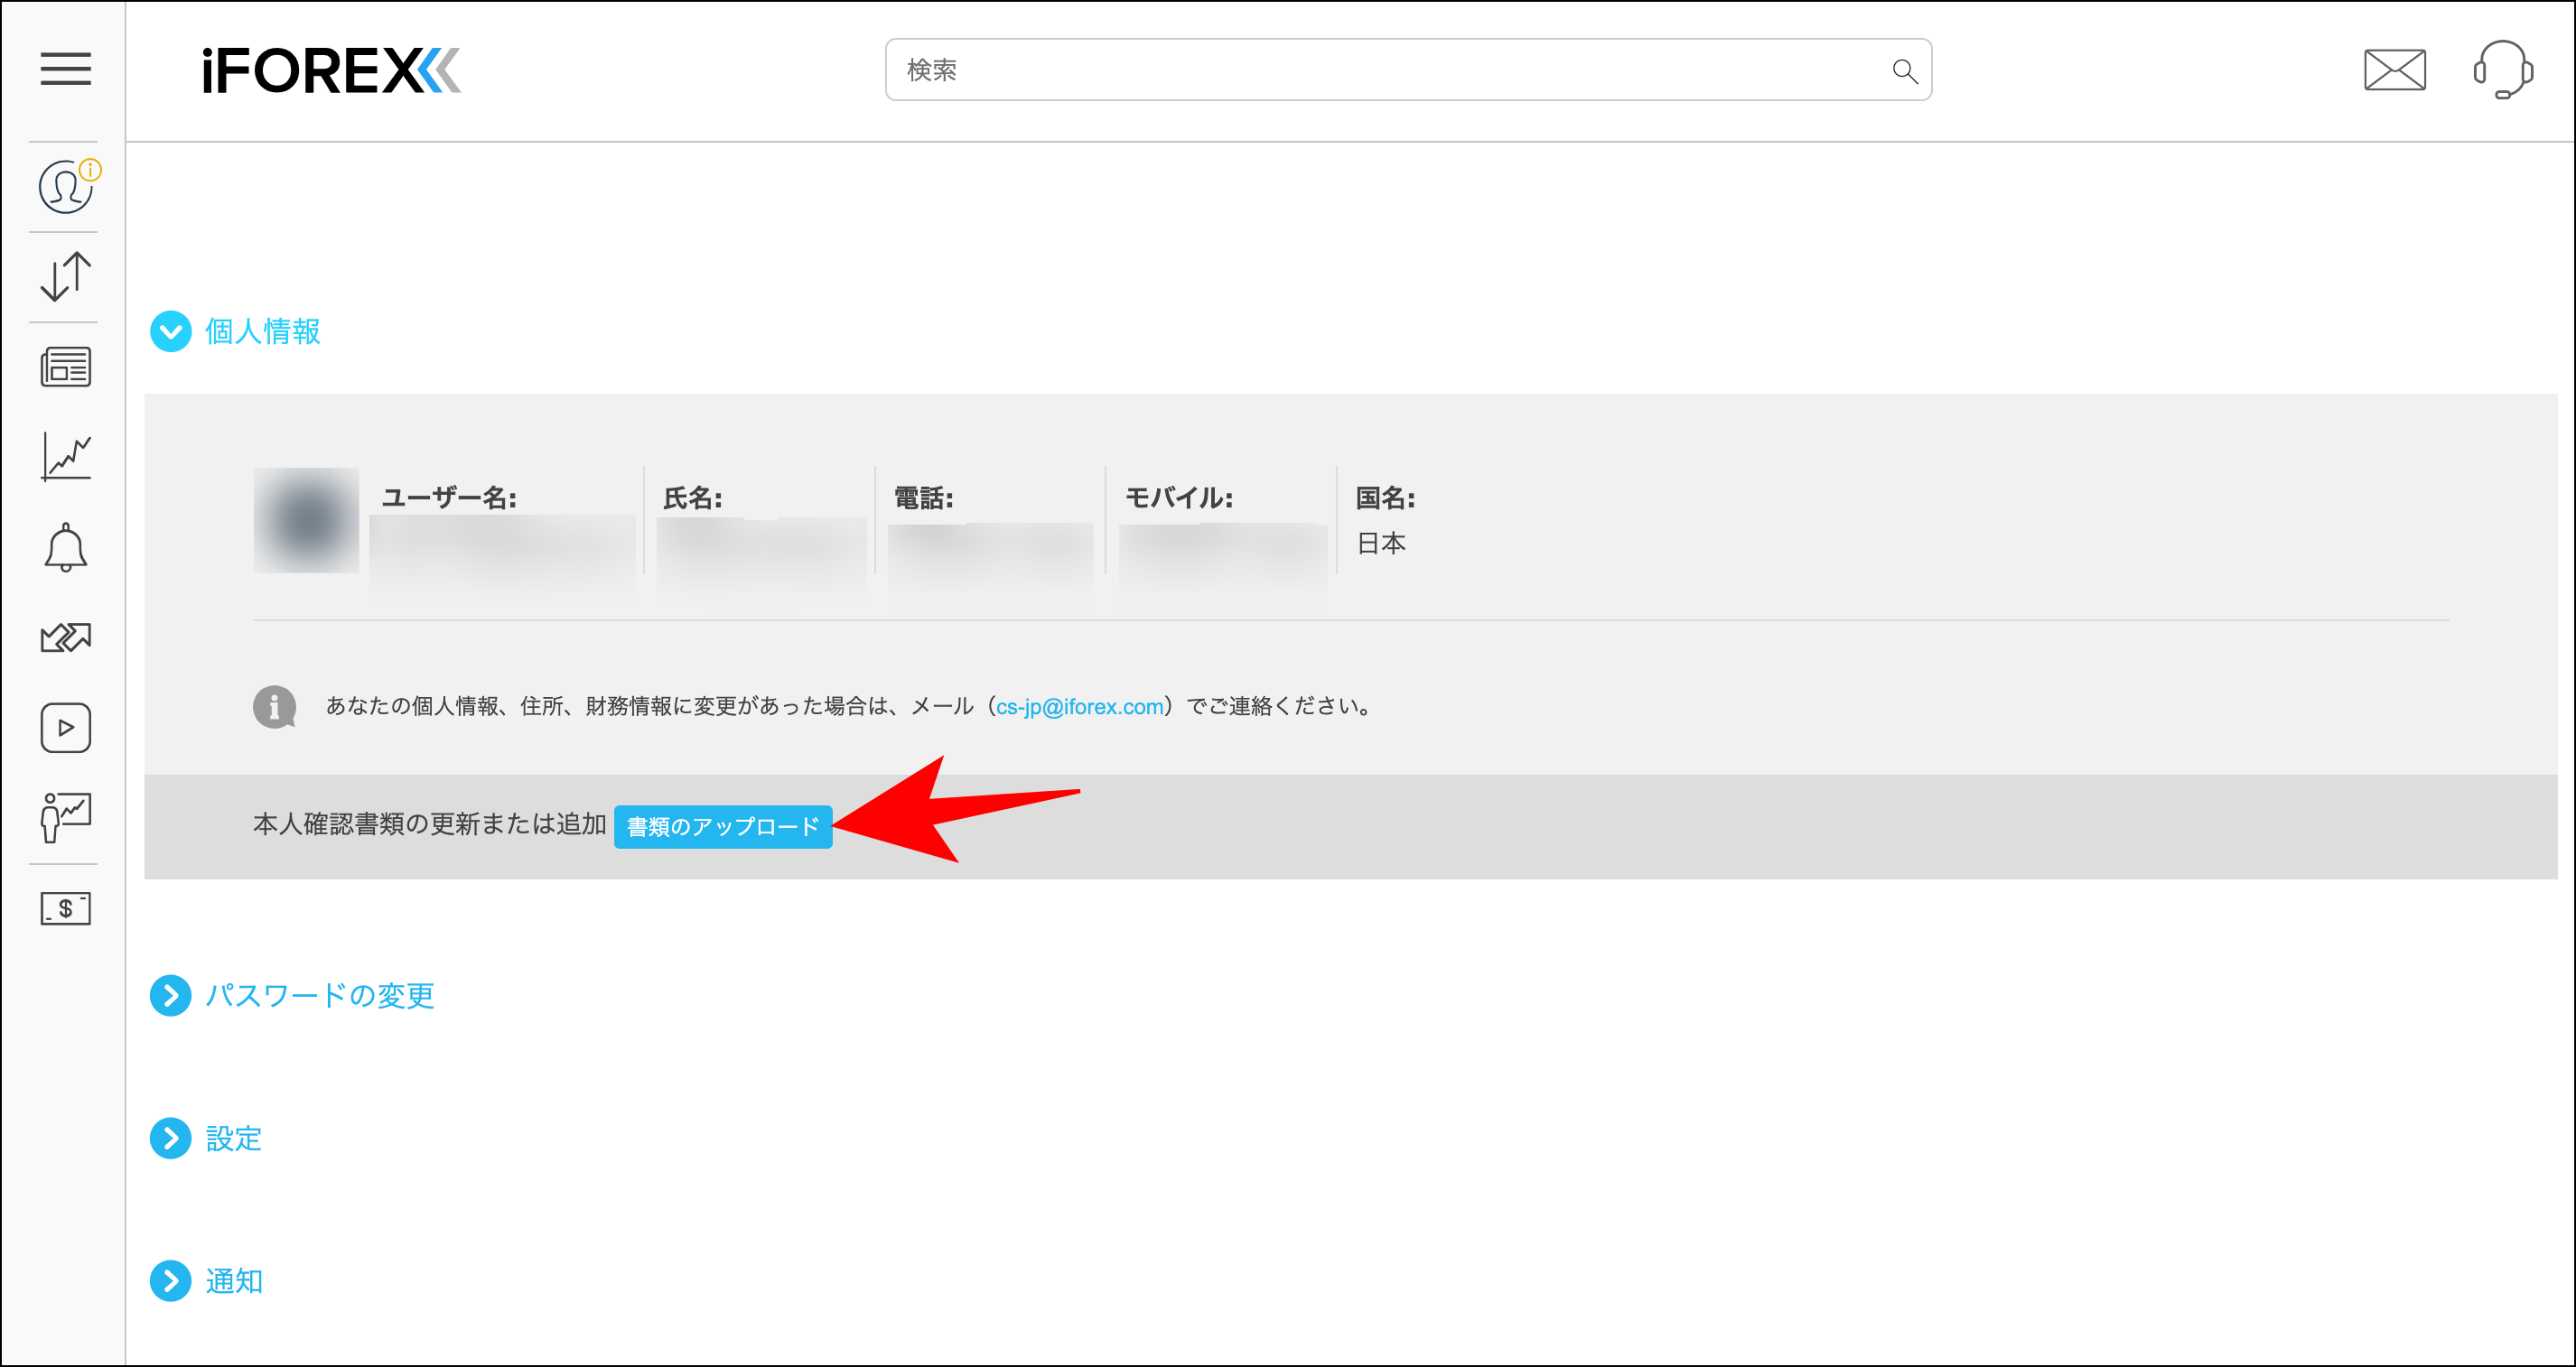
Task: Open the video tutorials icon
Action: coord(64,727)
